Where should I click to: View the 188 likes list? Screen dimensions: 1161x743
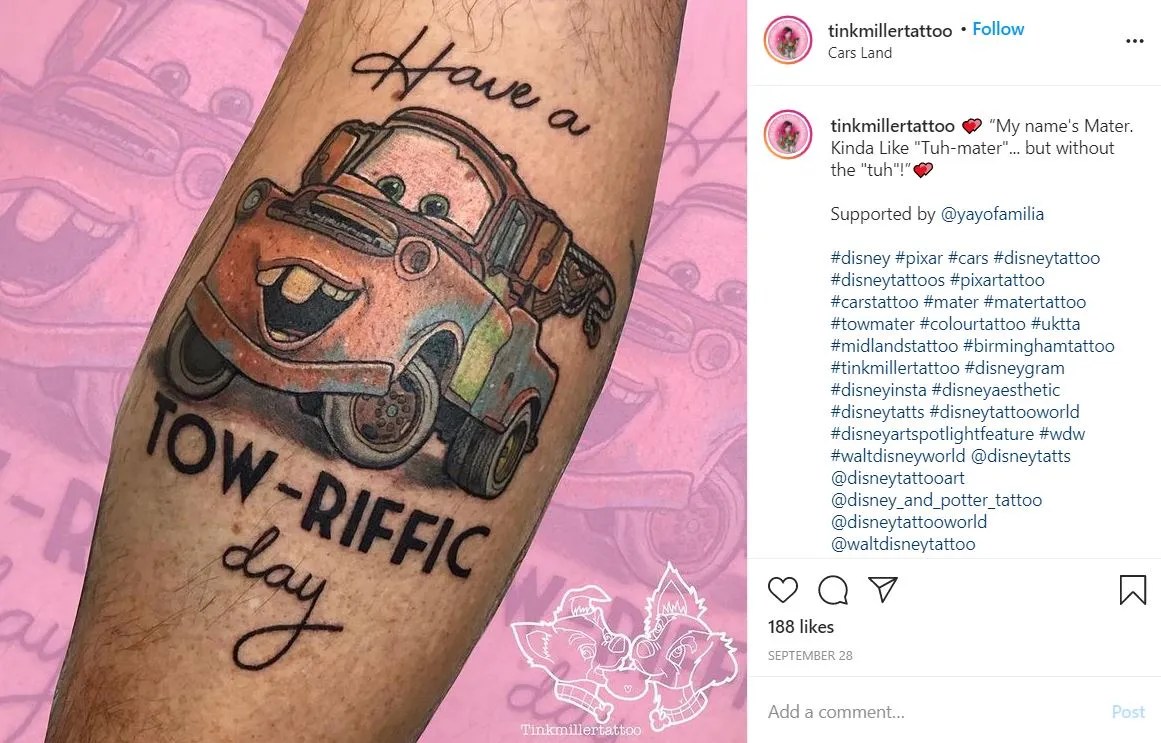click(x=800, y=627)
